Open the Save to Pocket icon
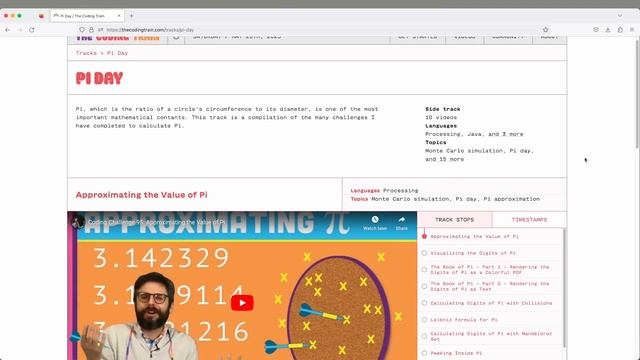Image resolution: width=640 pixels, height=360 pixels. [x=596, y=30]
